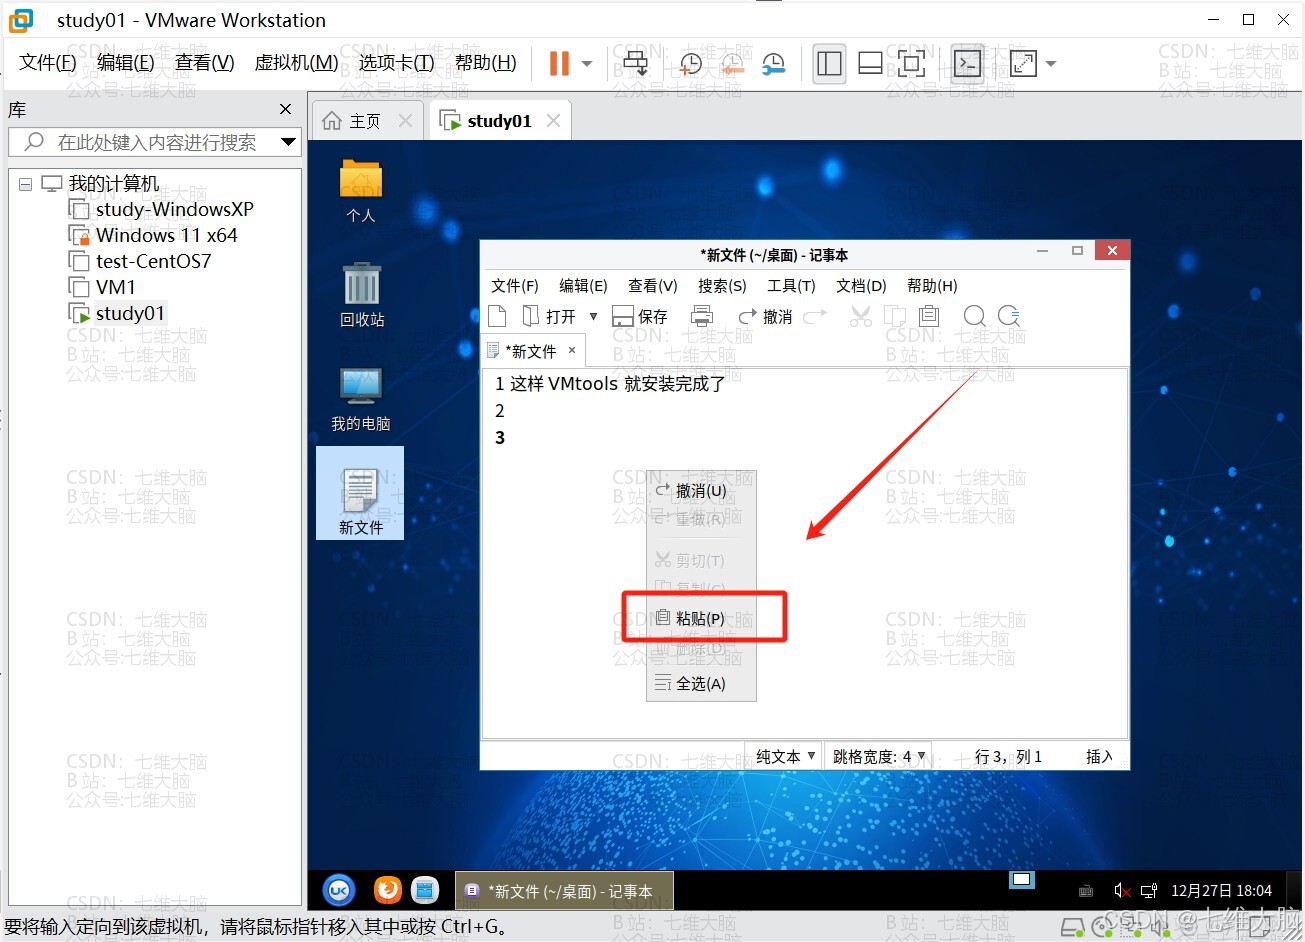Image resolution: width=1305 pixels, height=942 pixels.
Task: Open the VMware 查看(V) menu
Action: (x=204, y=63)
